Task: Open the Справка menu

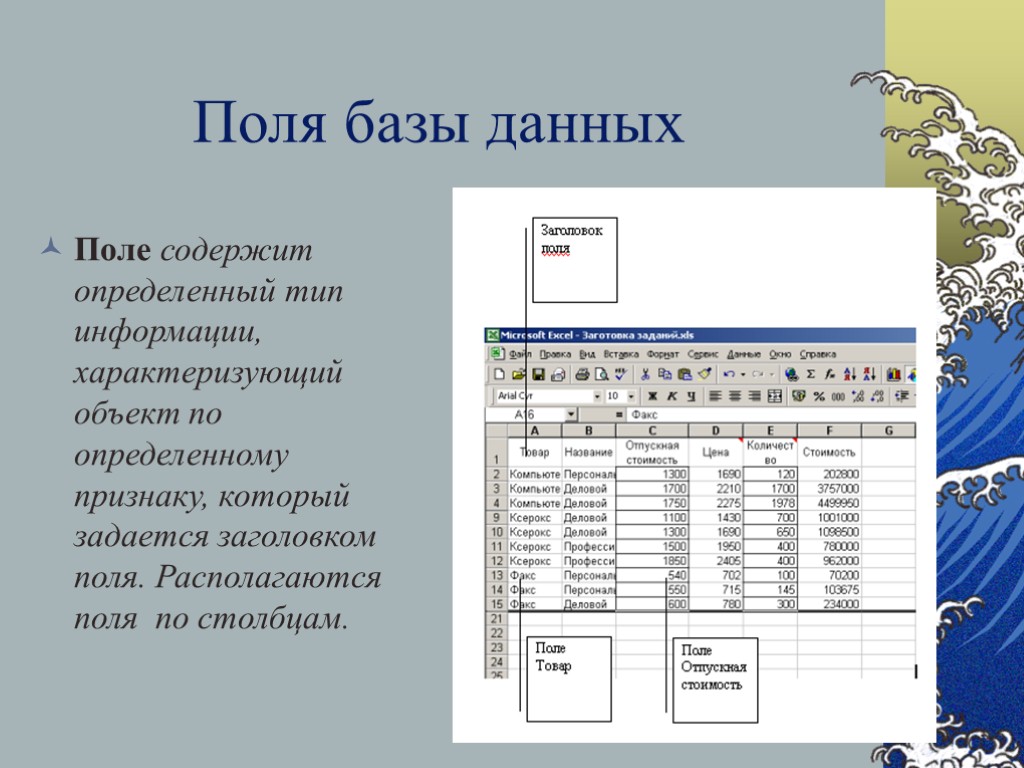Action: (818, 354)
